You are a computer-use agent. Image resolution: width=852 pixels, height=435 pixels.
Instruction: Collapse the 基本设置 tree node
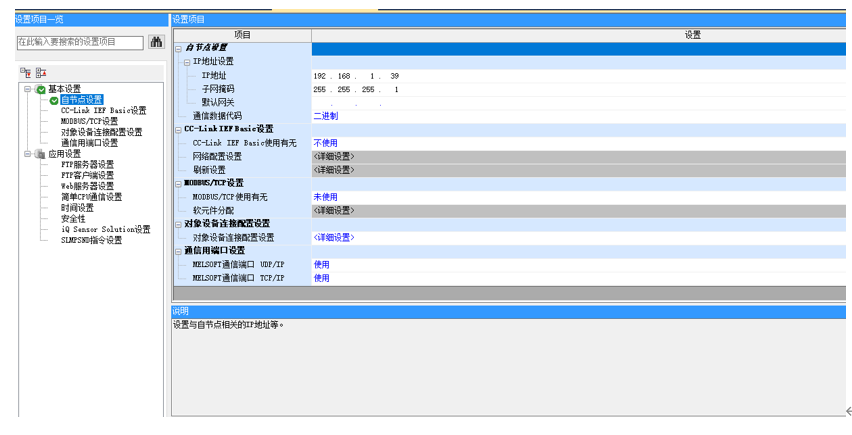coord(28,89)
